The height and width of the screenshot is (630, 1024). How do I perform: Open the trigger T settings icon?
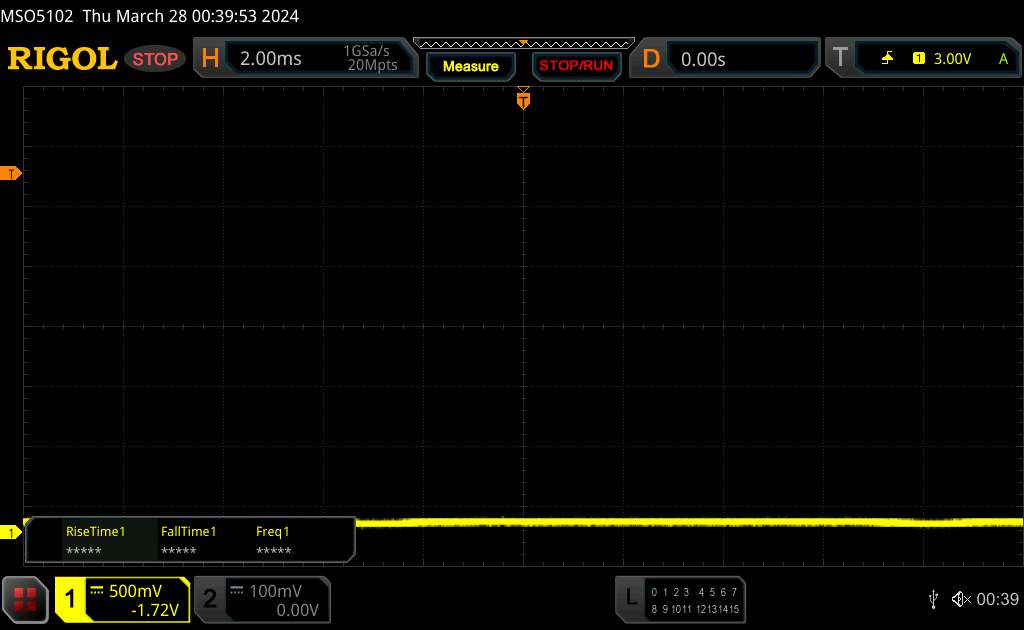click(x=840, y=57)
